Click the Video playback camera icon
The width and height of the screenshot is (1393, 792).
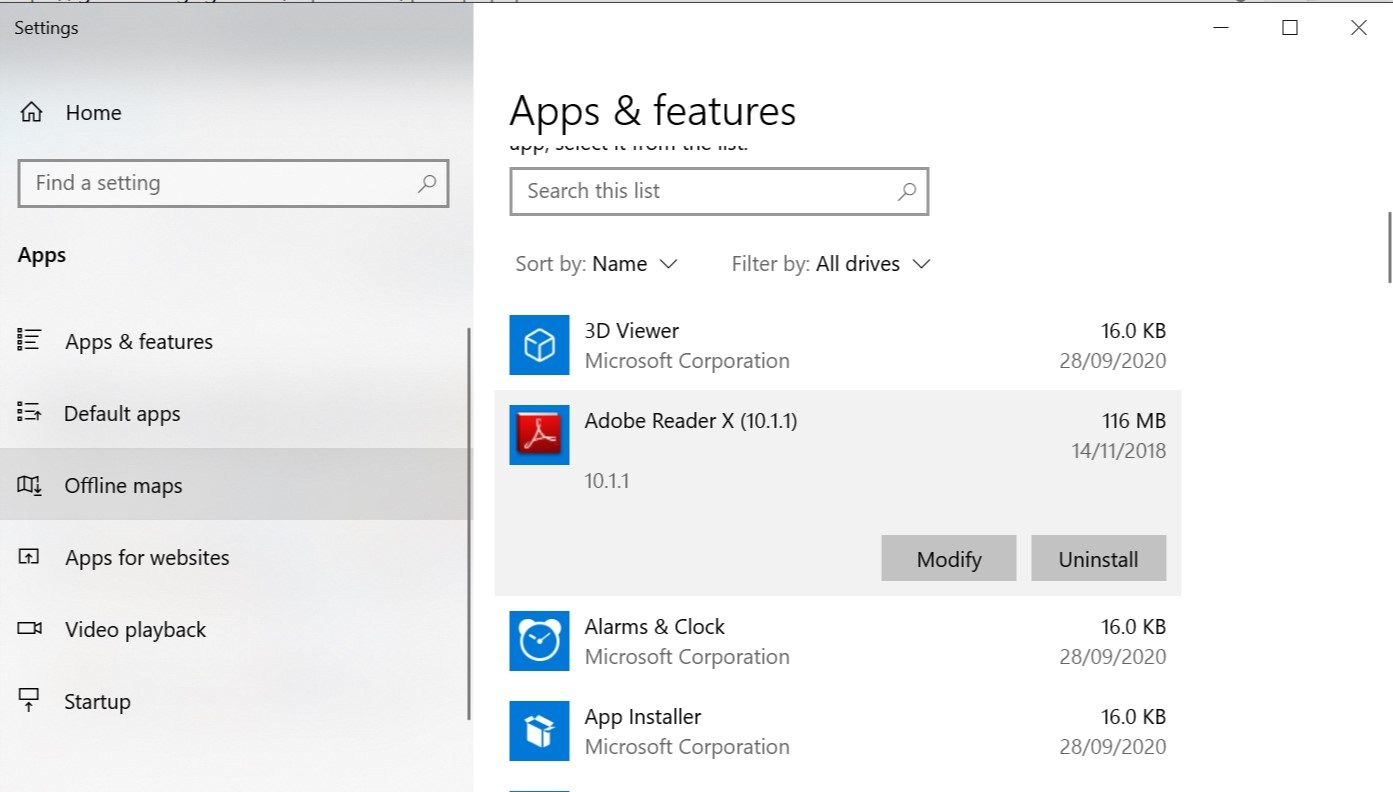tap(29, 630)
